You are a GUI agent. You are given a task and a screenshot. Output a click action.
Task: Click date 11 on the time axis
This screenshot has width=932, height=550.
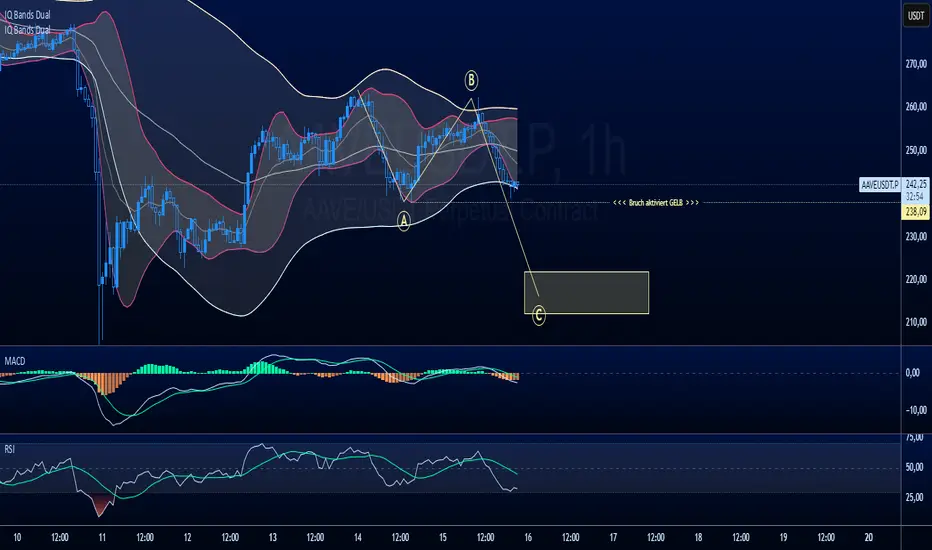pos(102,535)
